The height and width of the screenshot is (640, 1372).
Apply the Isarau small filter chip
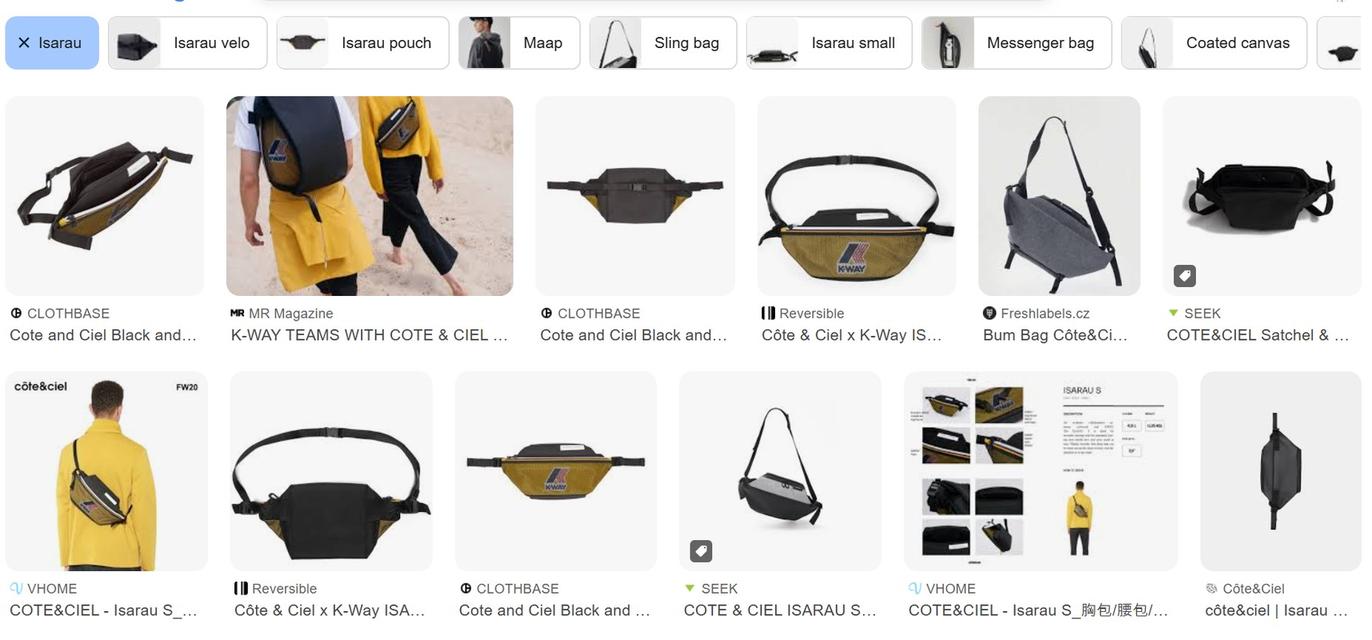[x=829, y=43]
